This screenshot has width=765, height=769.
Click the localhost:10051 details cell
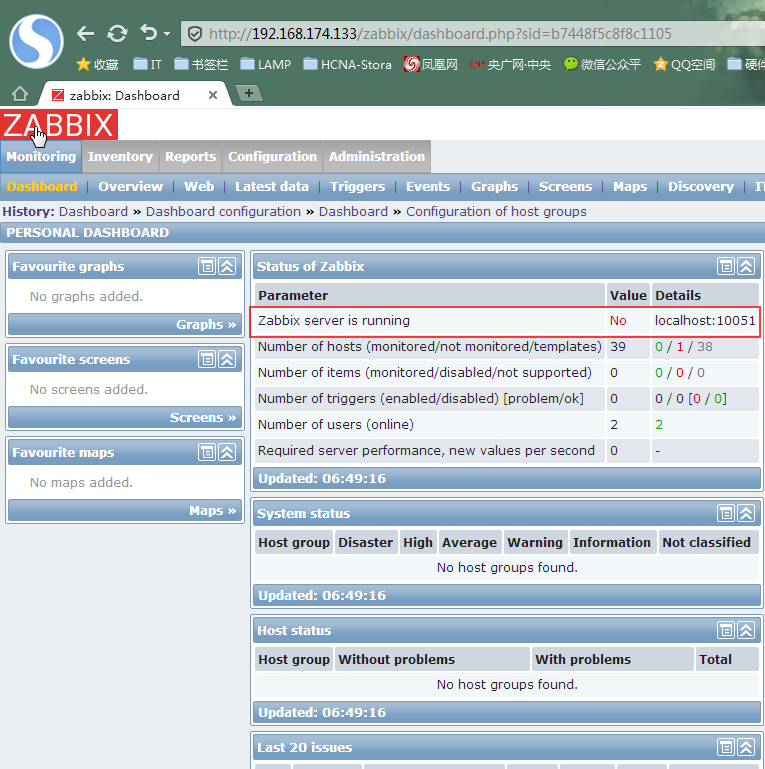click(705, 321)
